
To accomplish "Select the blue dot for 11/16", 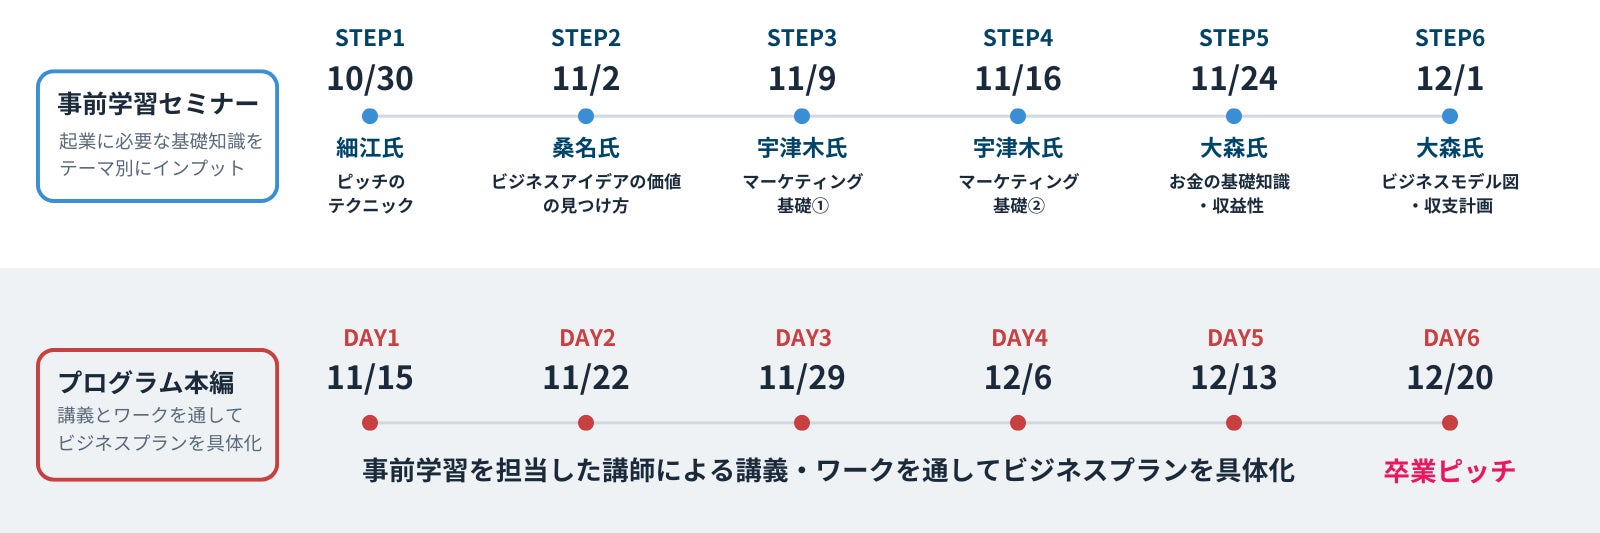I will 1018,116.
